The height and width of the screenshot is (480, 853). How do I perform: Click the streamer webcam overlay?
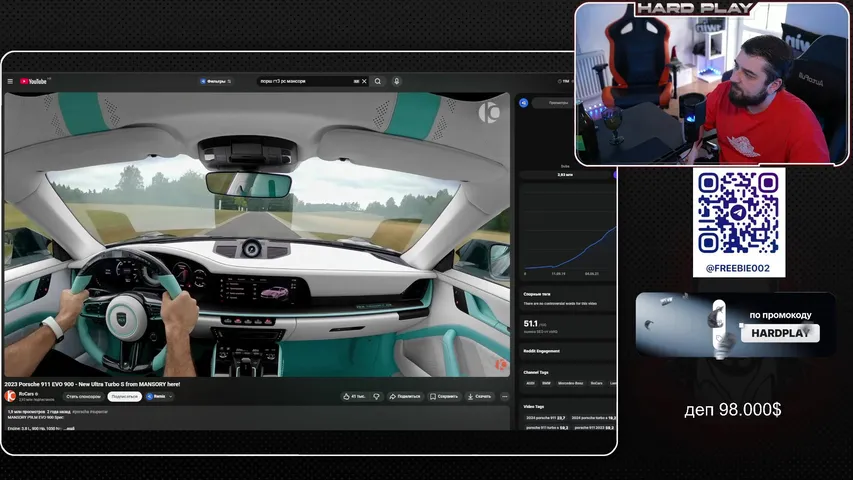(712, 84)
